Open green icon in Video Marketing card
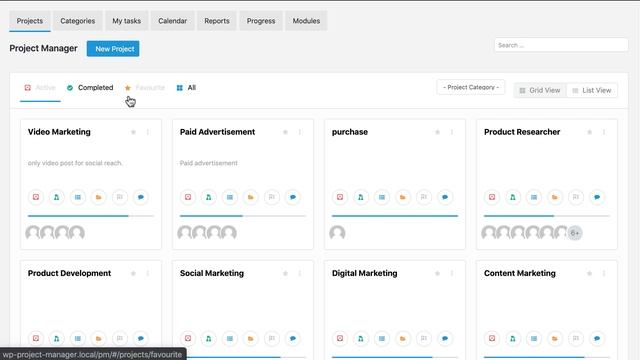640x360 pixels. [x=57, y=197]
